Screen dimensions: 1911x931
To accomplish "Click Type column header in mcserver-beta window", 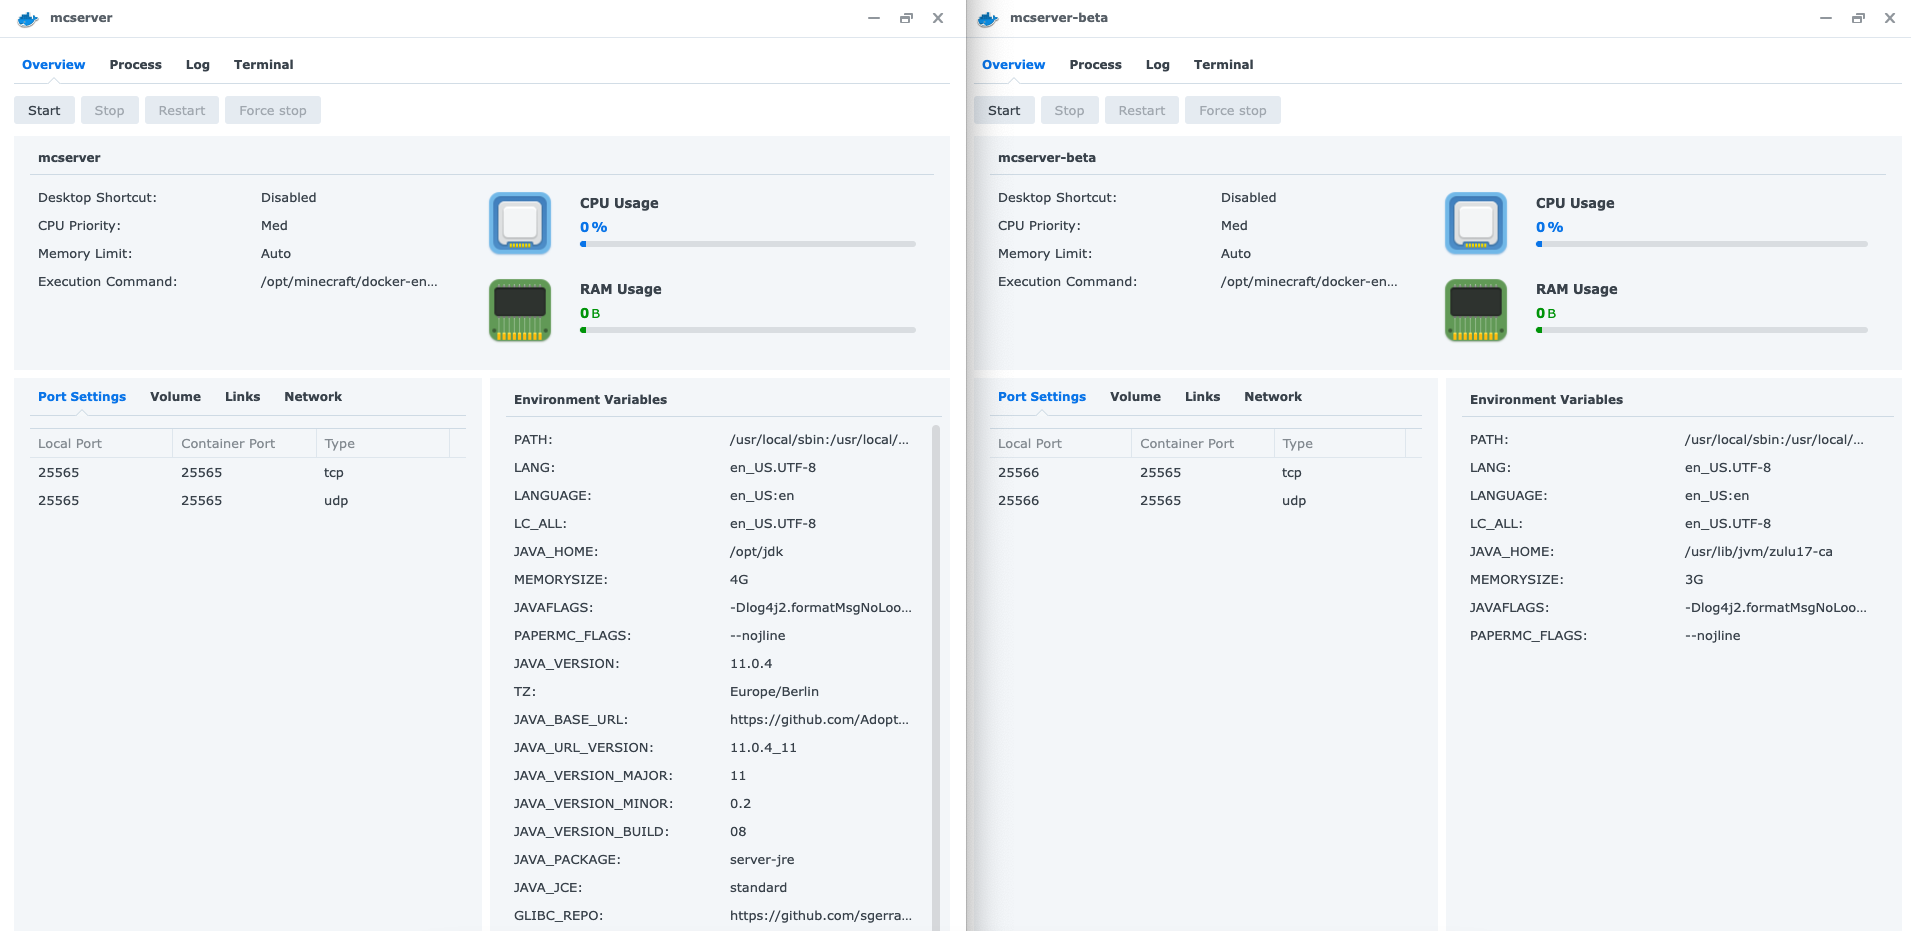I will click(1340, 443).
